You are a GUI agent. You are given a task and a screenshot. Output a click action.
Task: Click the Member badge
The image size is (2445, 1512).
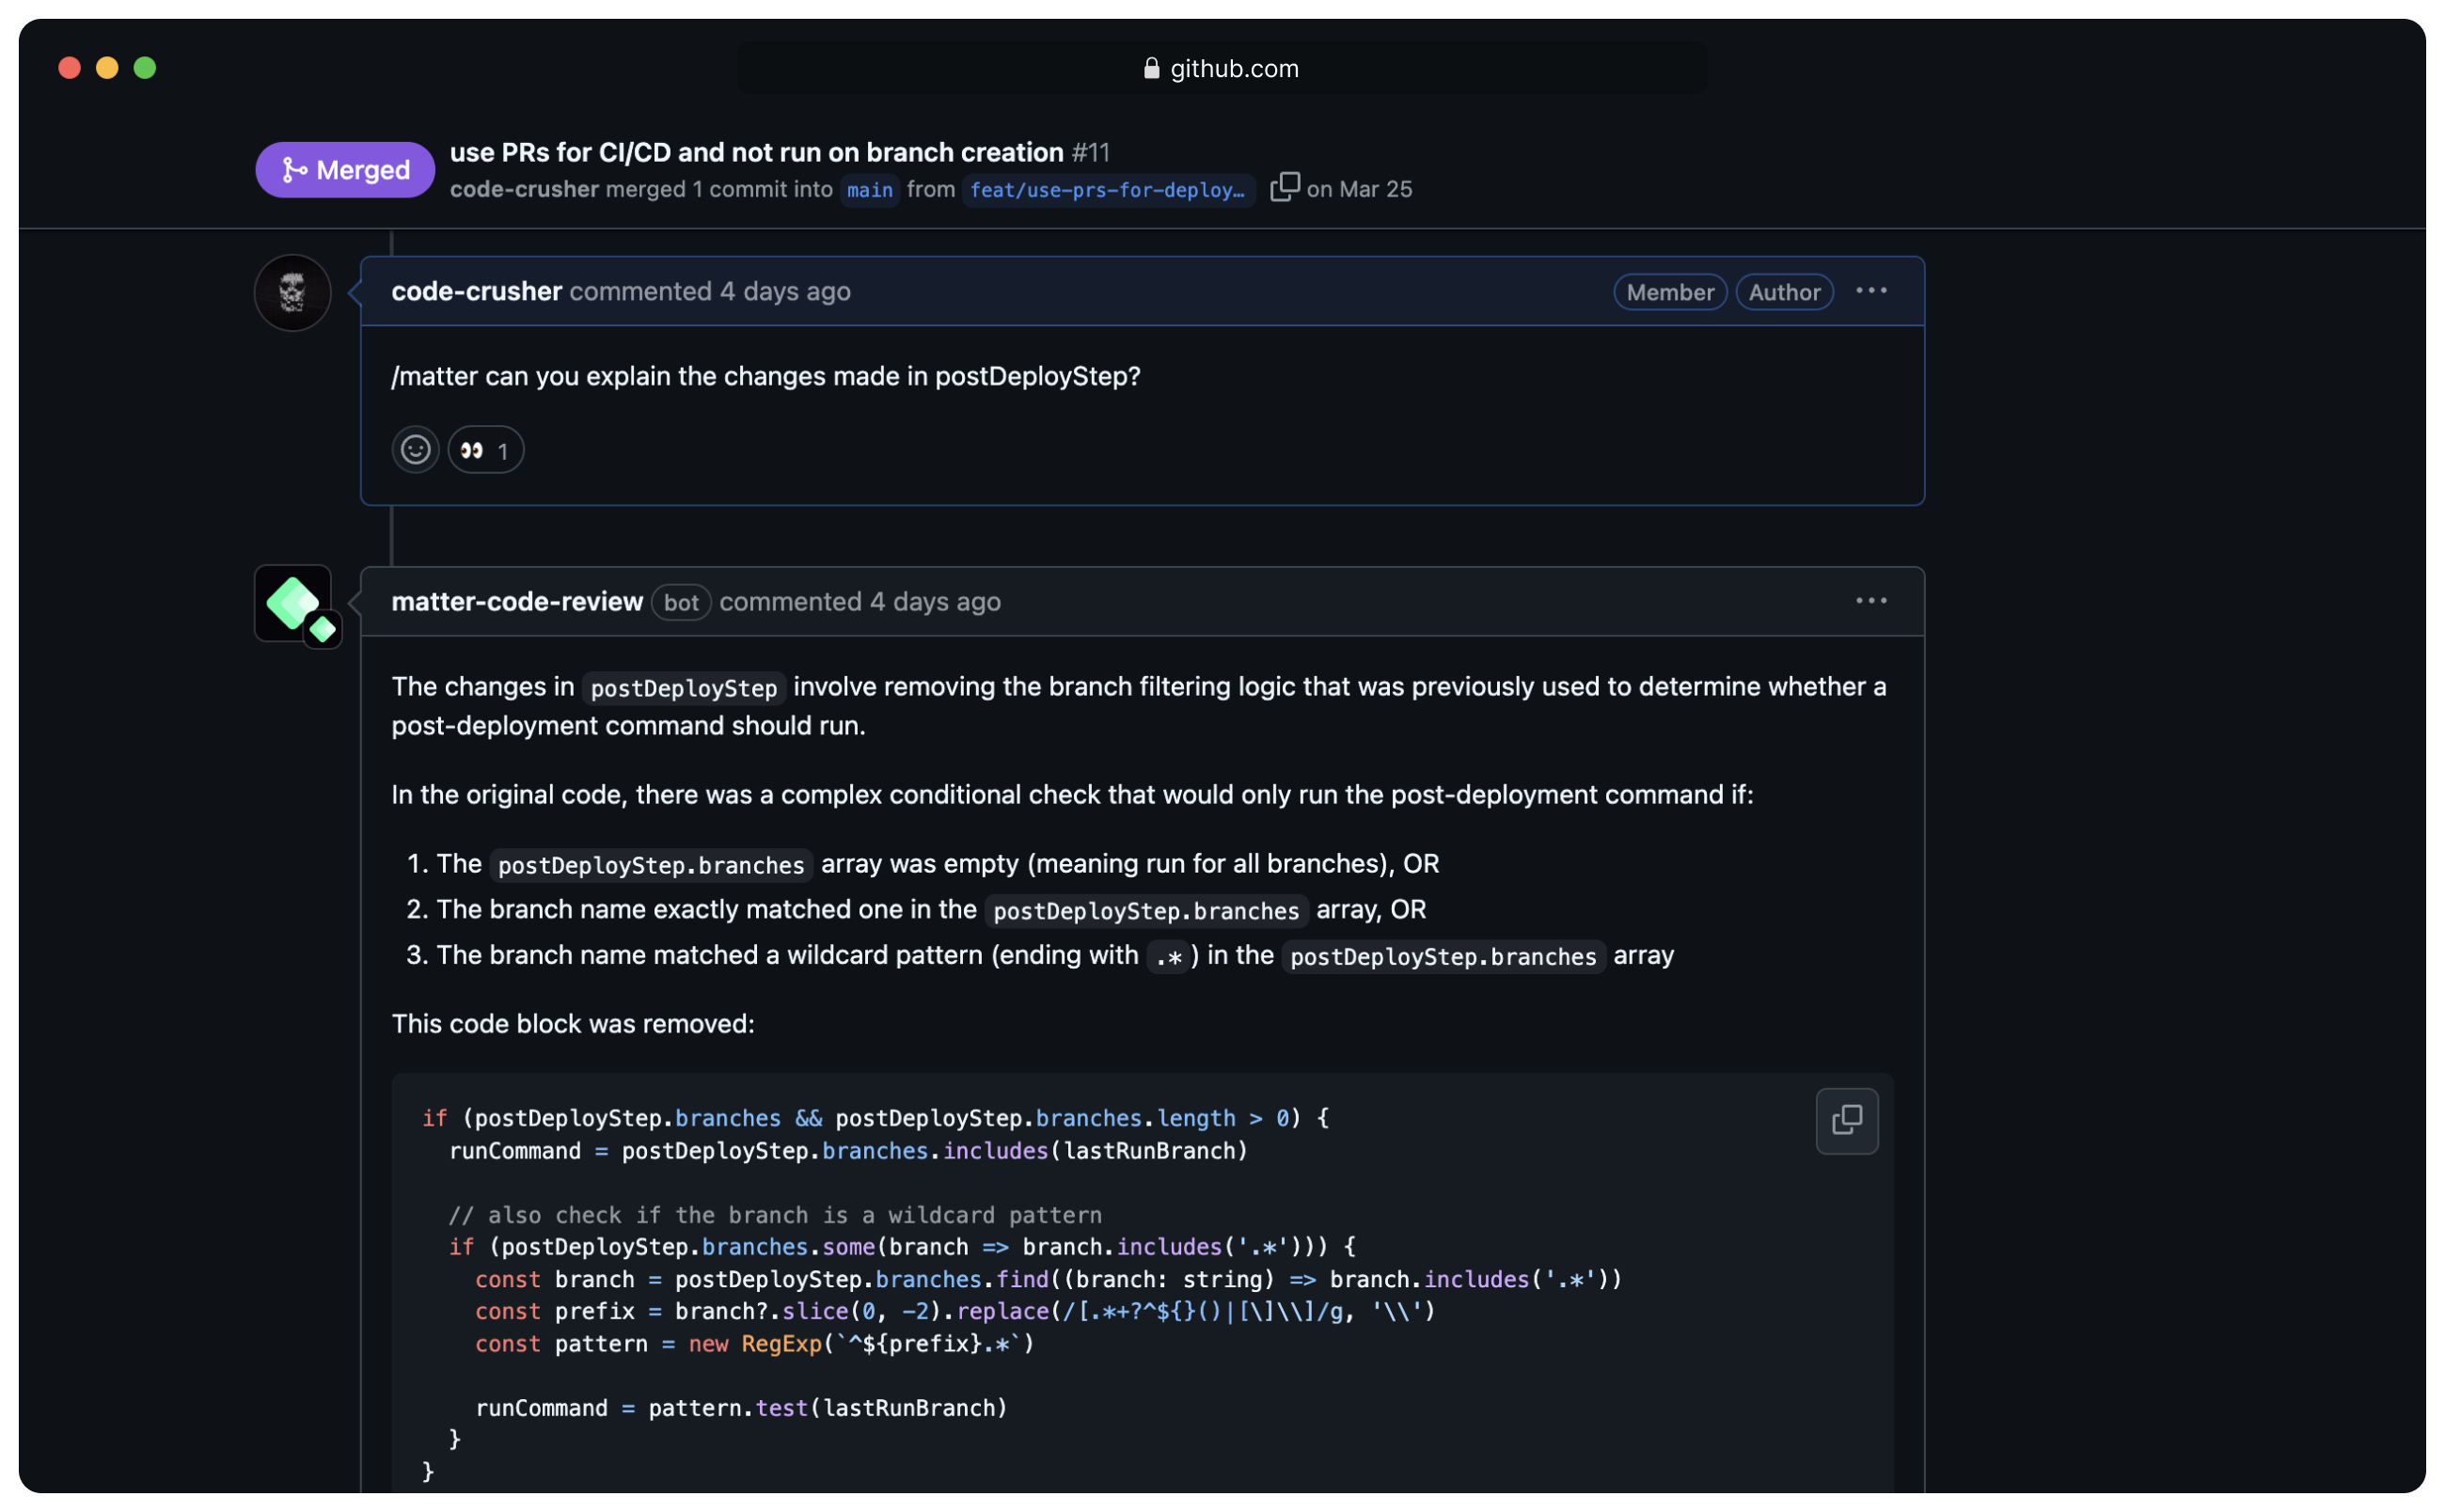pyautogui.click(x=1669, y=292)
